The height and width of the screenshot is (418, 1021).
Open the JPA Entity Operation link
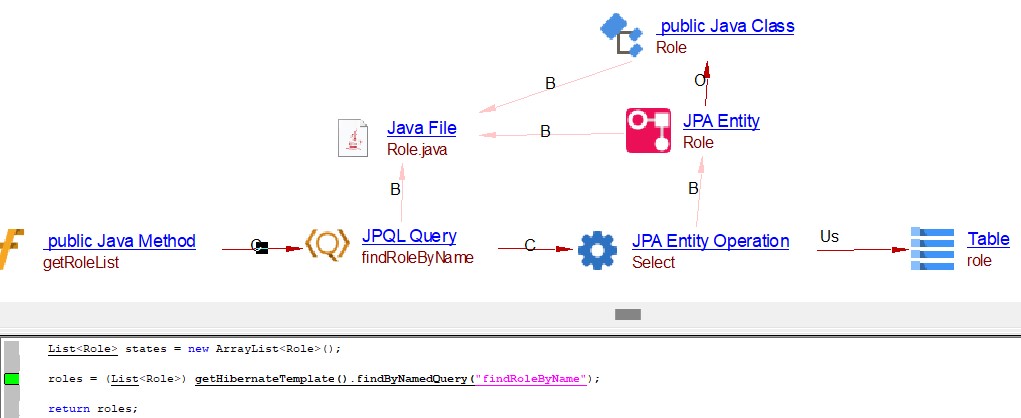pos(710,241)
